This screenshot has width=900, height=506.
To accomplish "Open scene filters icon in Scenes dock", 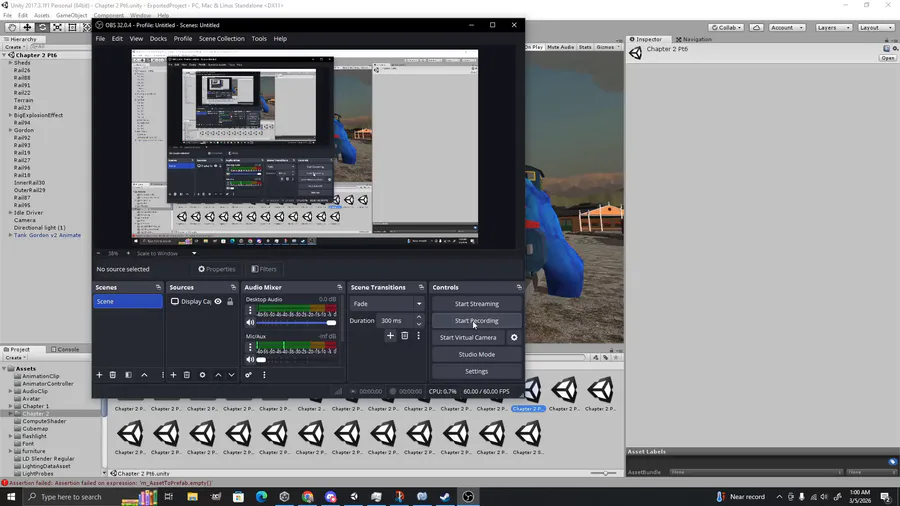I will click(129, 375).
